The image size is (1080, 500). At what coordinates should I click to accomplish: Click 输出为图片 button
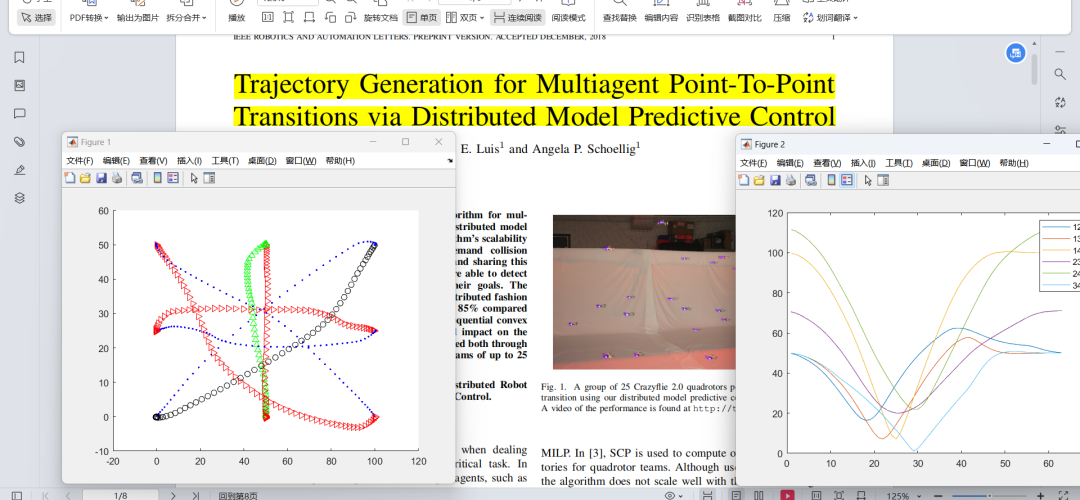click(137, 17)
